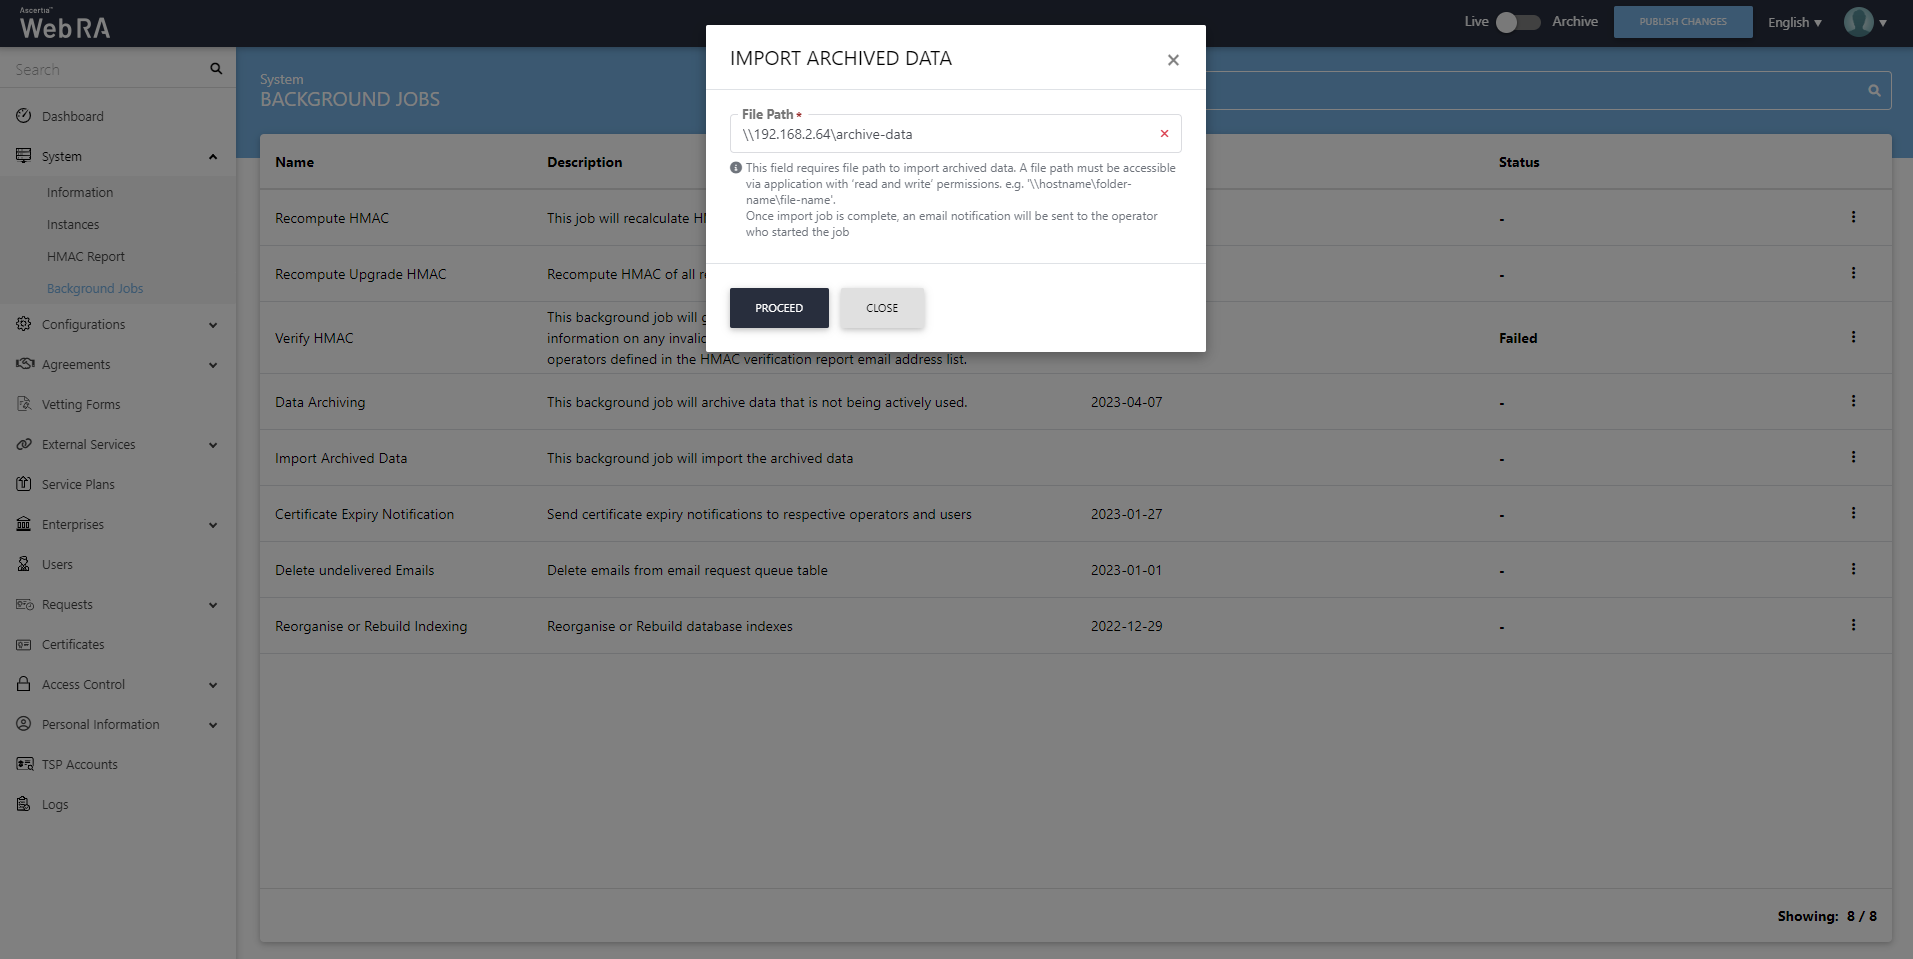Open the Dashboard menu item

click(73, 116)
